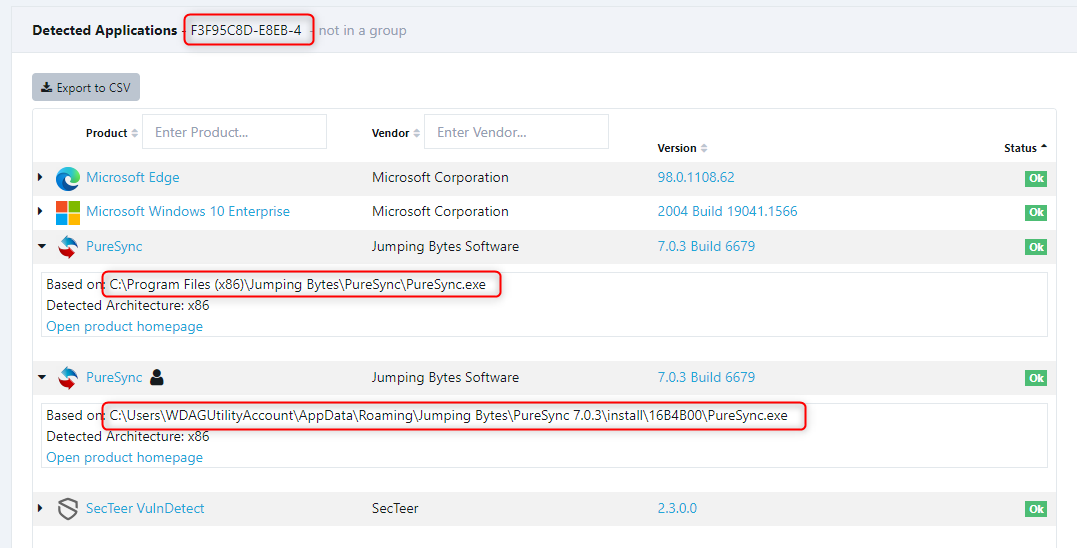Screen dimensions: 1077x548
Task: Click the WDAGUtilityAccount PureSync.exe path
Action: [x=449, y=415]
